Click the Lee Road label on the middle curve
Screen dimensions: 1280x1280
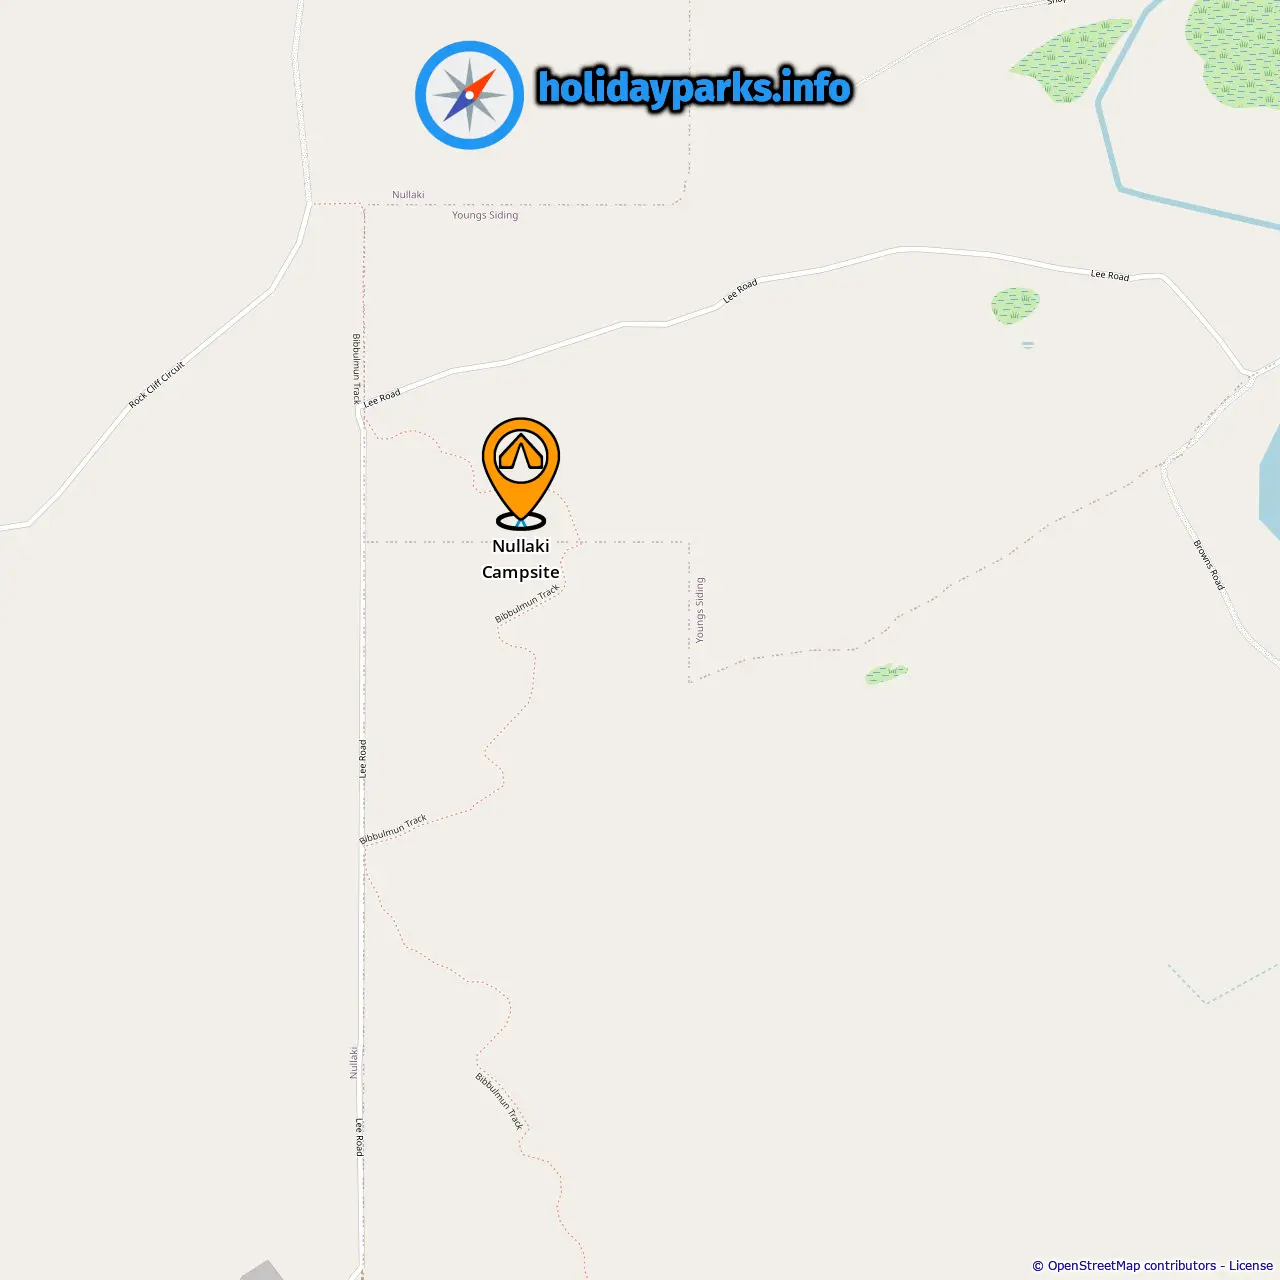(740, 291)
